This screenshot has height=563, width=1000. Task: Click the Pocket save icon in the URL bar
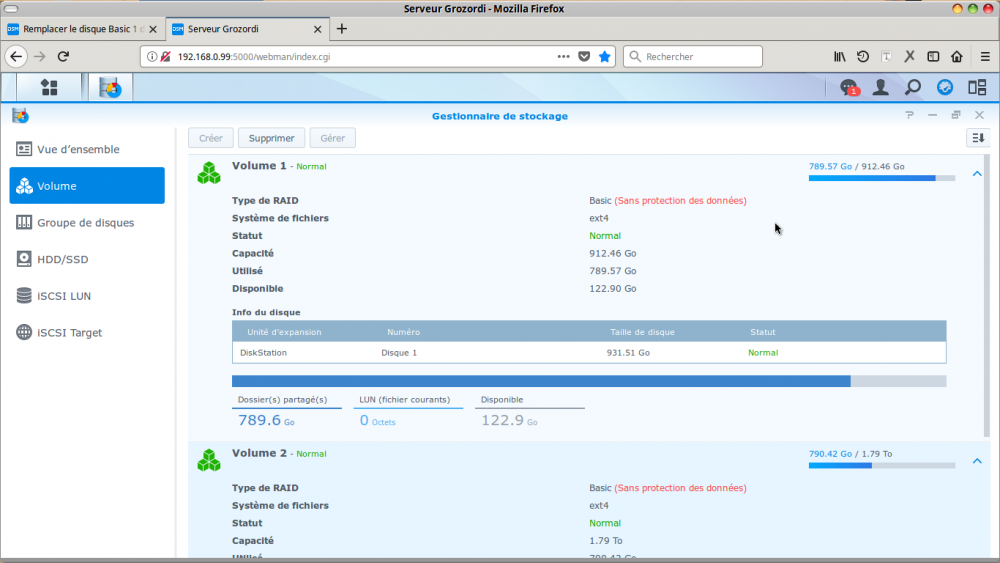(x=584, y=56)
